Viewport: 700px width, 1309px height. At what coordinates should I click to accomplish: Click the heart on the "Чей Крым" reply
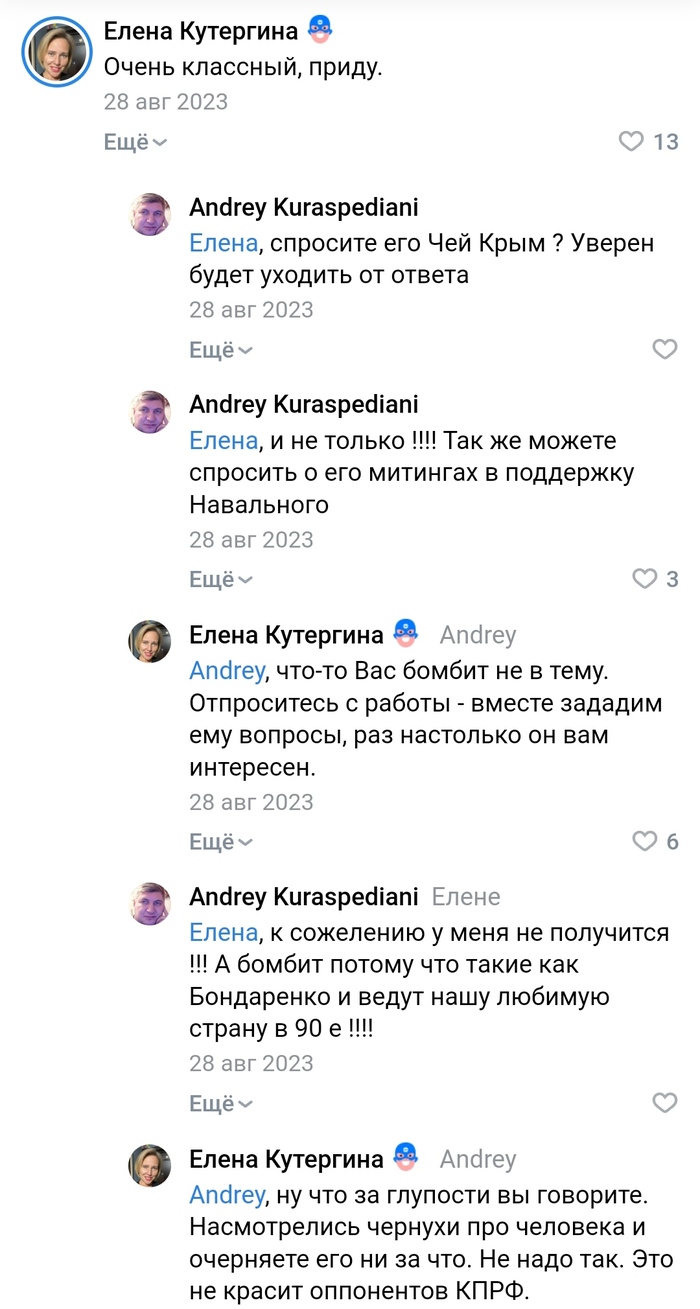coord(664,349)
